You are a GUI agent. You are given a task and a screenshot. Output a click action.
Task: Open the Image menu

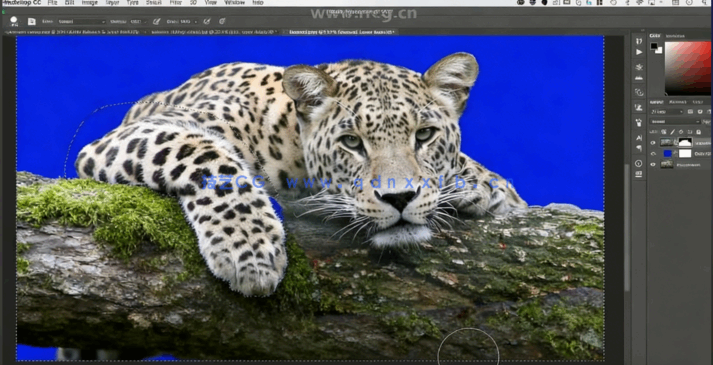pos(89,2)
